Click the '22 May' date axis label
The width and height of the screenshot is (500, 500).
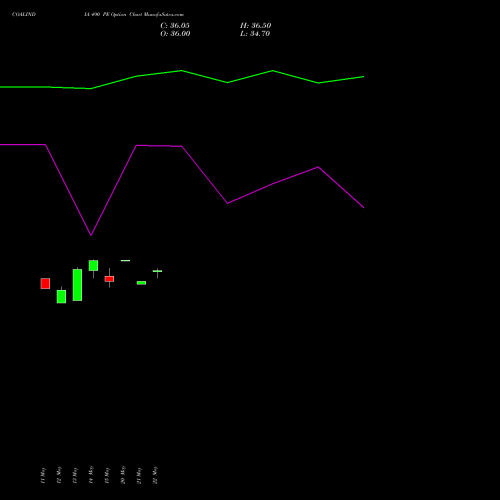[x=155, y=475]
